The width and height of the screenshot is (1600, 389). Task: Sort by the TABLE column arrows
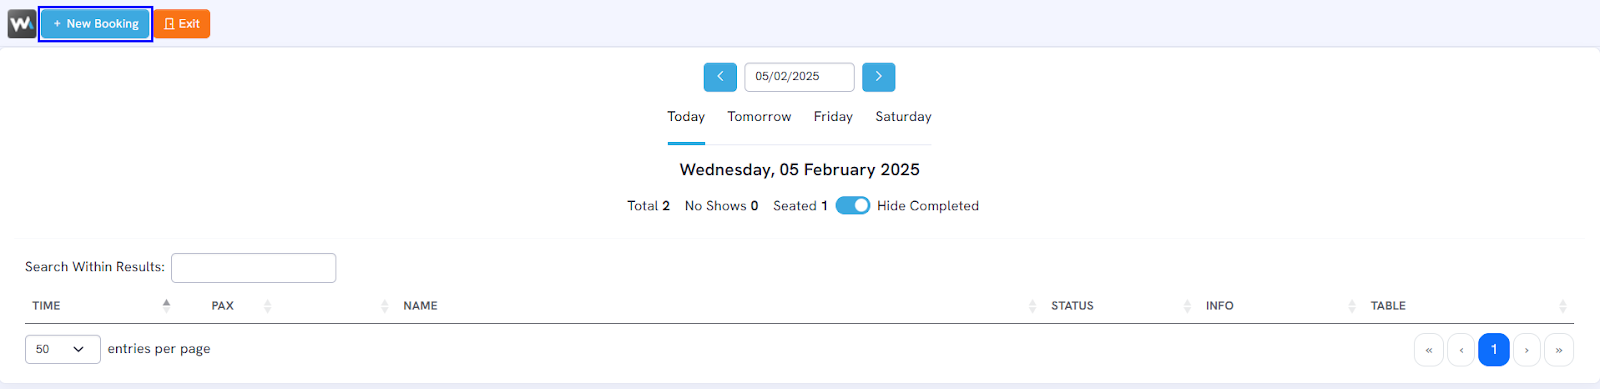click(1562, 306)
